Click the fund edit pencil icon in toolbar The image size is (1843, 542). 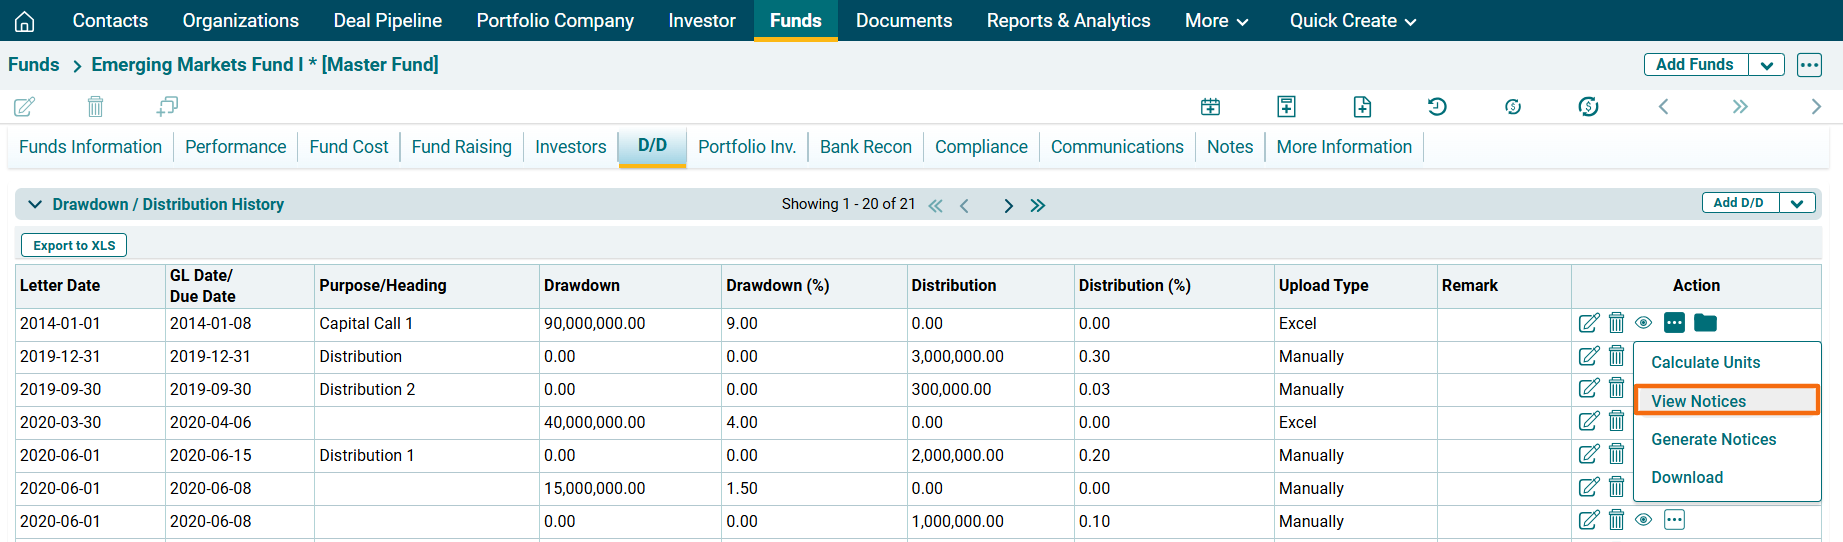(x=25, y=106)
